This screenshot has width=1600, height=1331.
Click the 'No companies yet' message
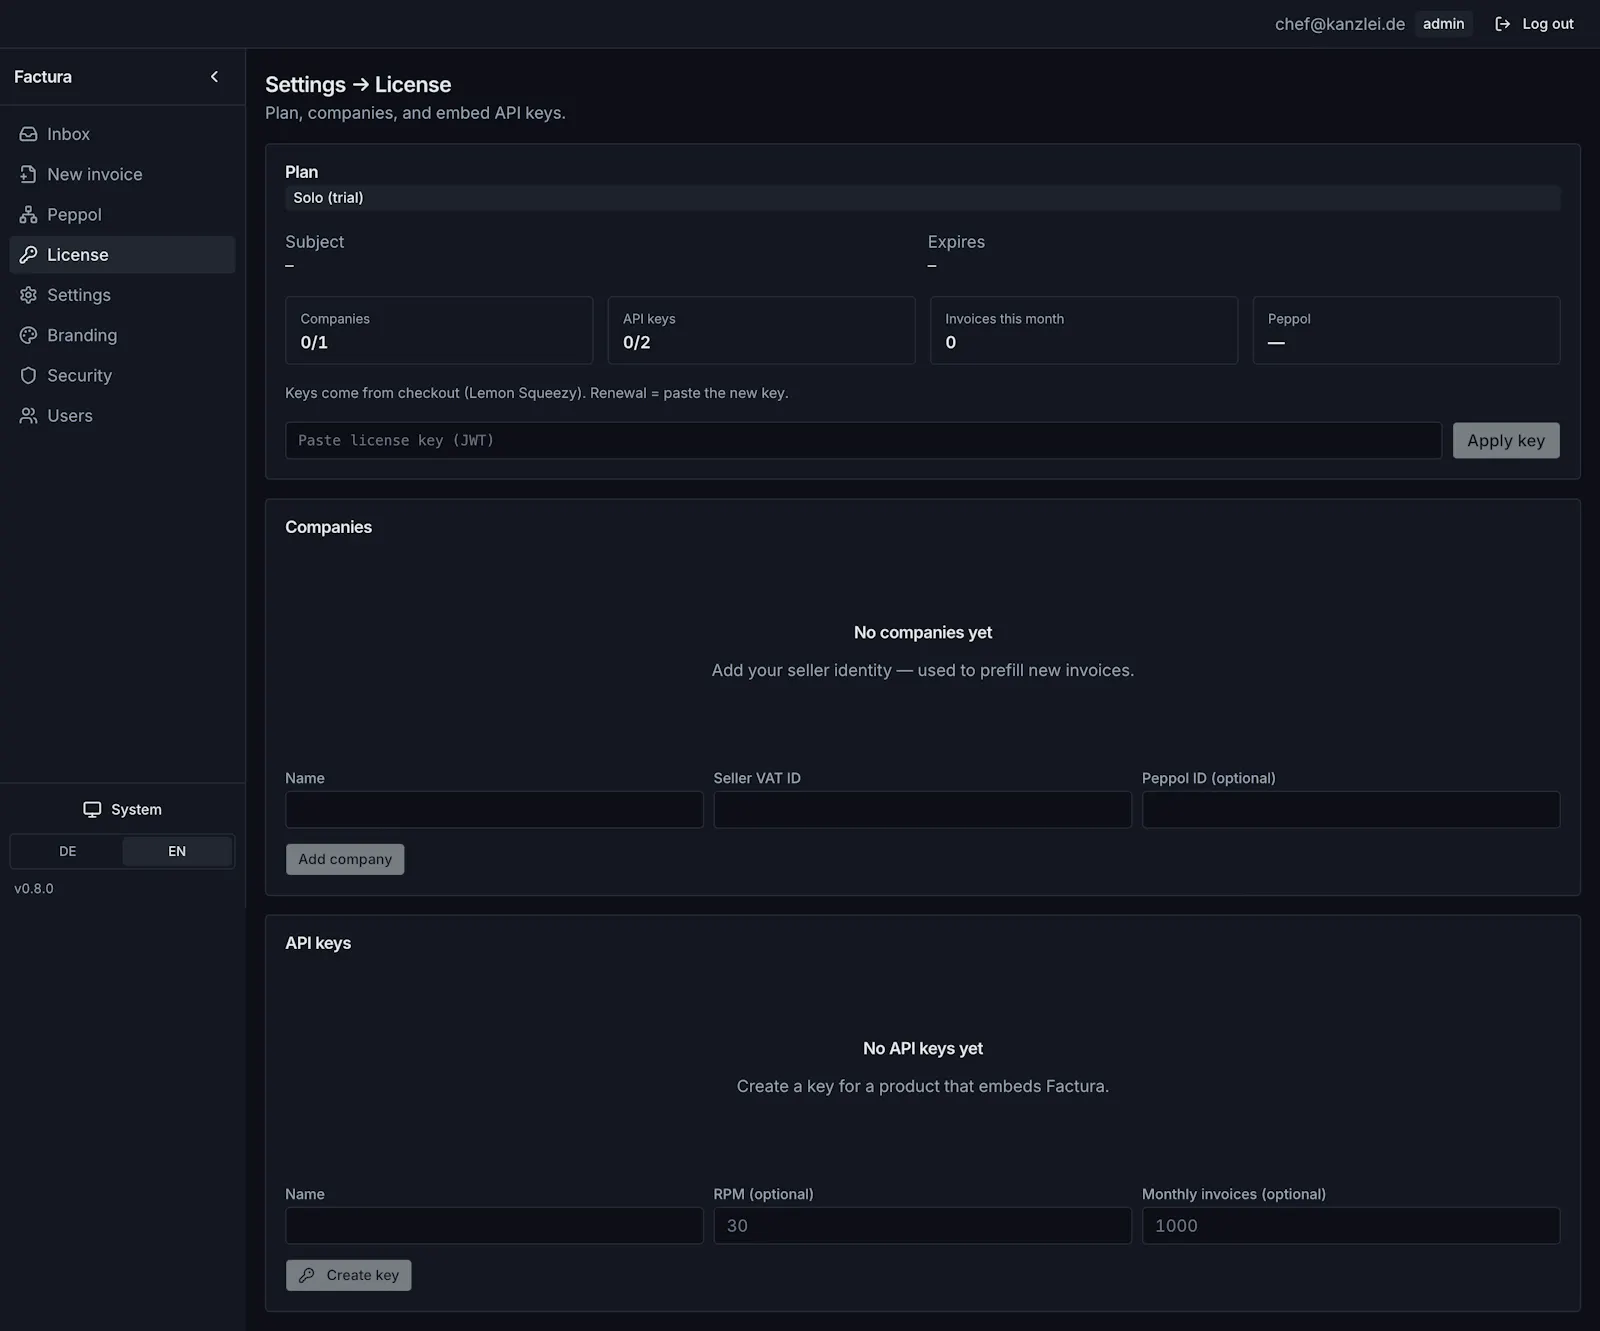point(923,633)
